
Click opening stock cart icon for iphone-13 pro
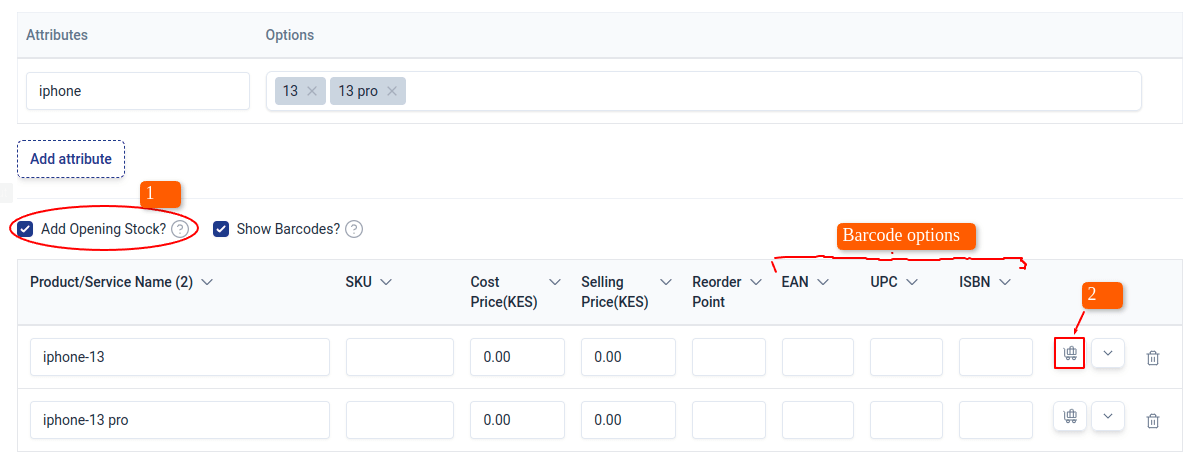(x=1070, y=417)
